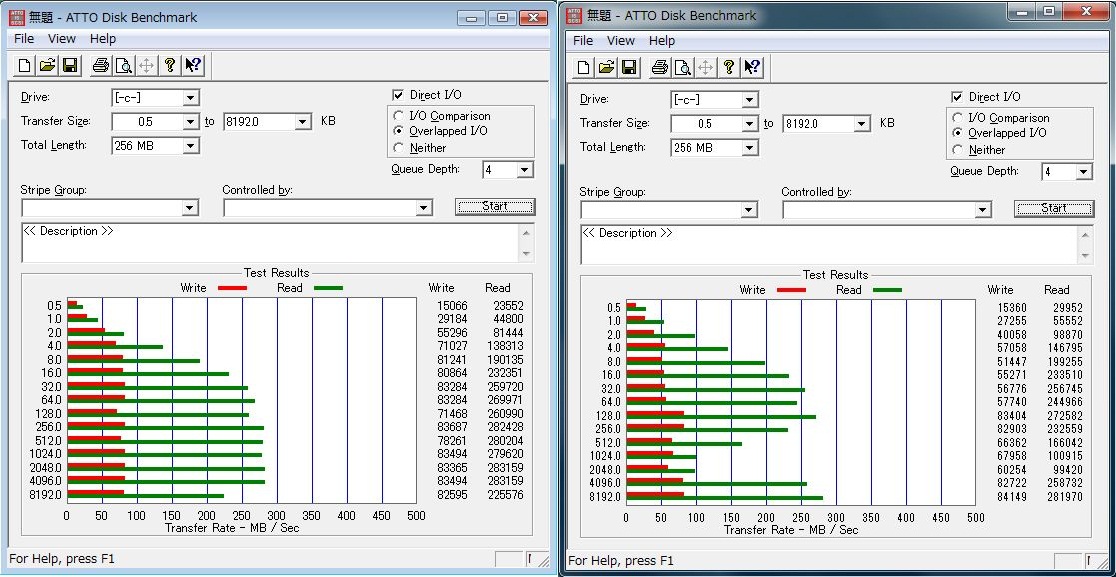This screenshot has height=577, width=1116.
Task: Select Neither radio in right window
Action: (957, 150)
